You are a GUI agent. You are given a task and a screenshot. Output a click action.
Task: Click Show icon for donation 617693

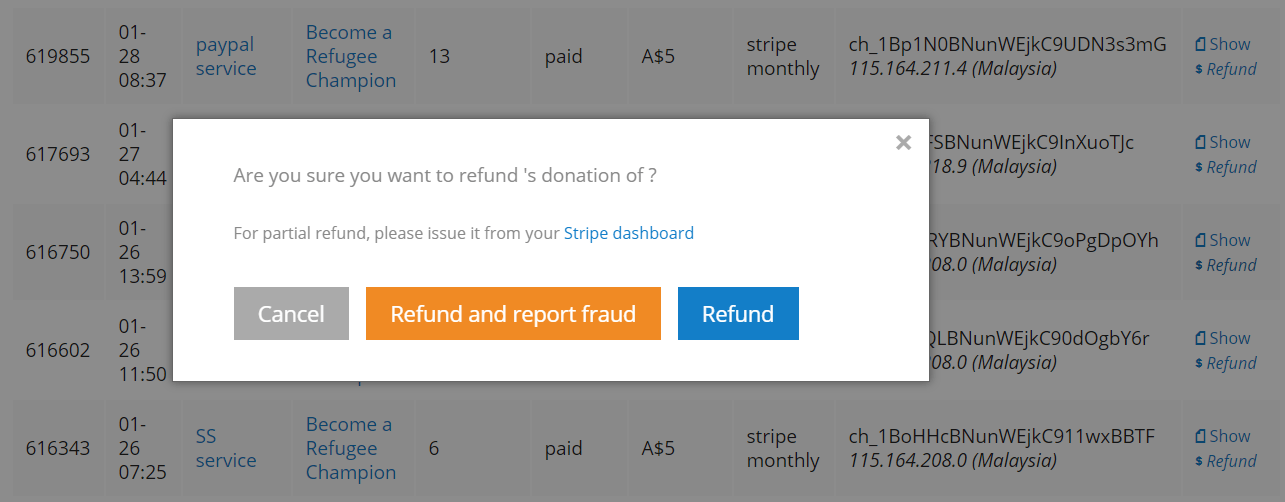pyautogui.click(x=1223, y=142)
